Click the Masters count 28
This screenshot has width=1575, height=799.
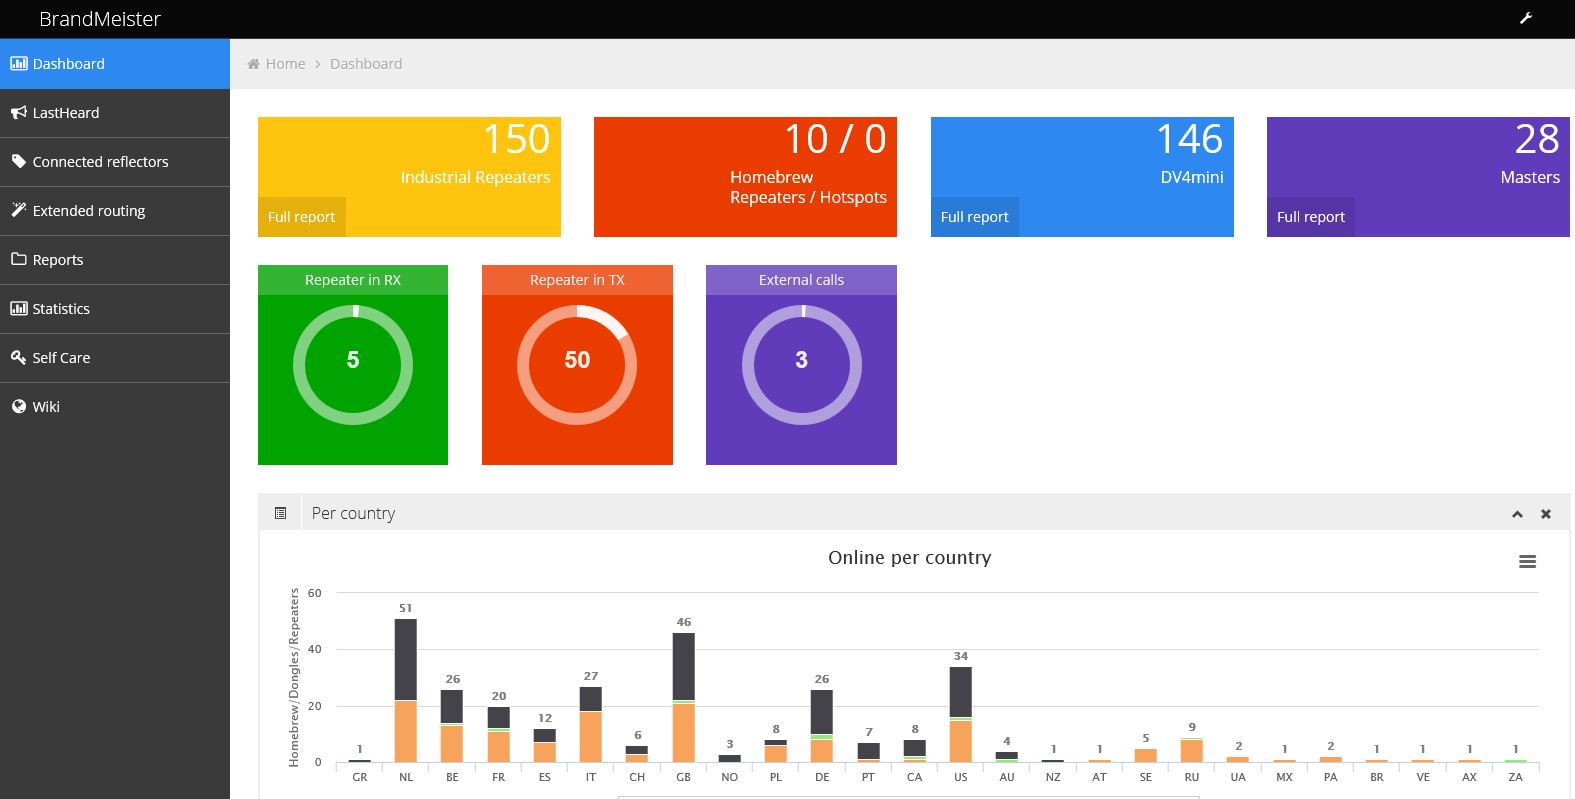1537,139
